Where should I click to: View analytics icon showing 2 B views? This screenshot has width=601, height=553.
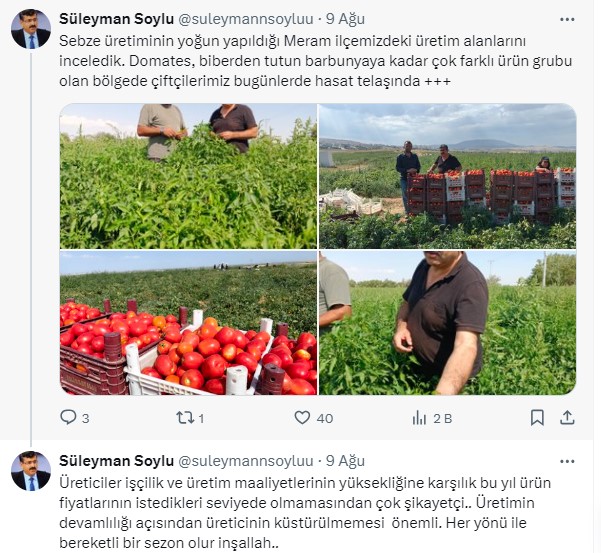419,418
